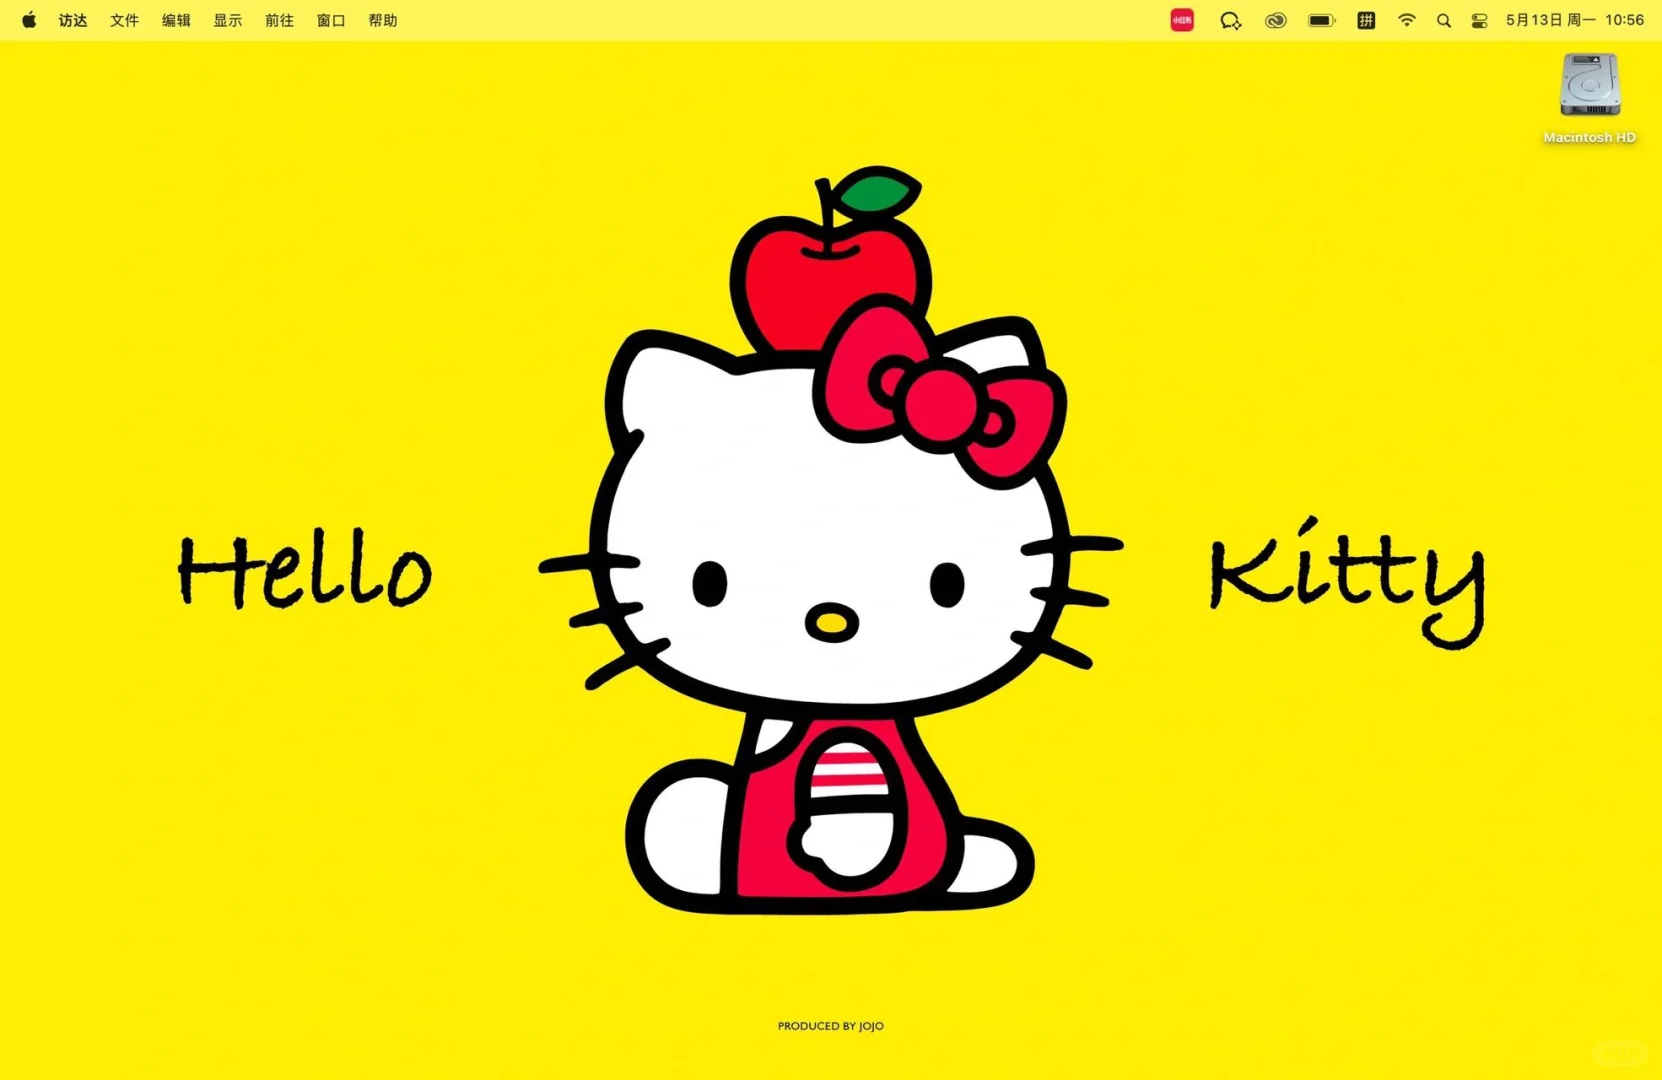1662x1080 pixels.
Task: Open the 访达 (Finder) menu
Action: [x=73, y=20]
